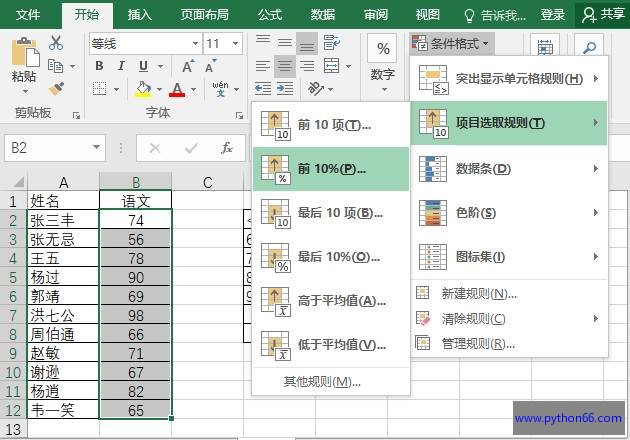Align text right
The width and height of the screenshot is (630, 440).
pos(307,66)
